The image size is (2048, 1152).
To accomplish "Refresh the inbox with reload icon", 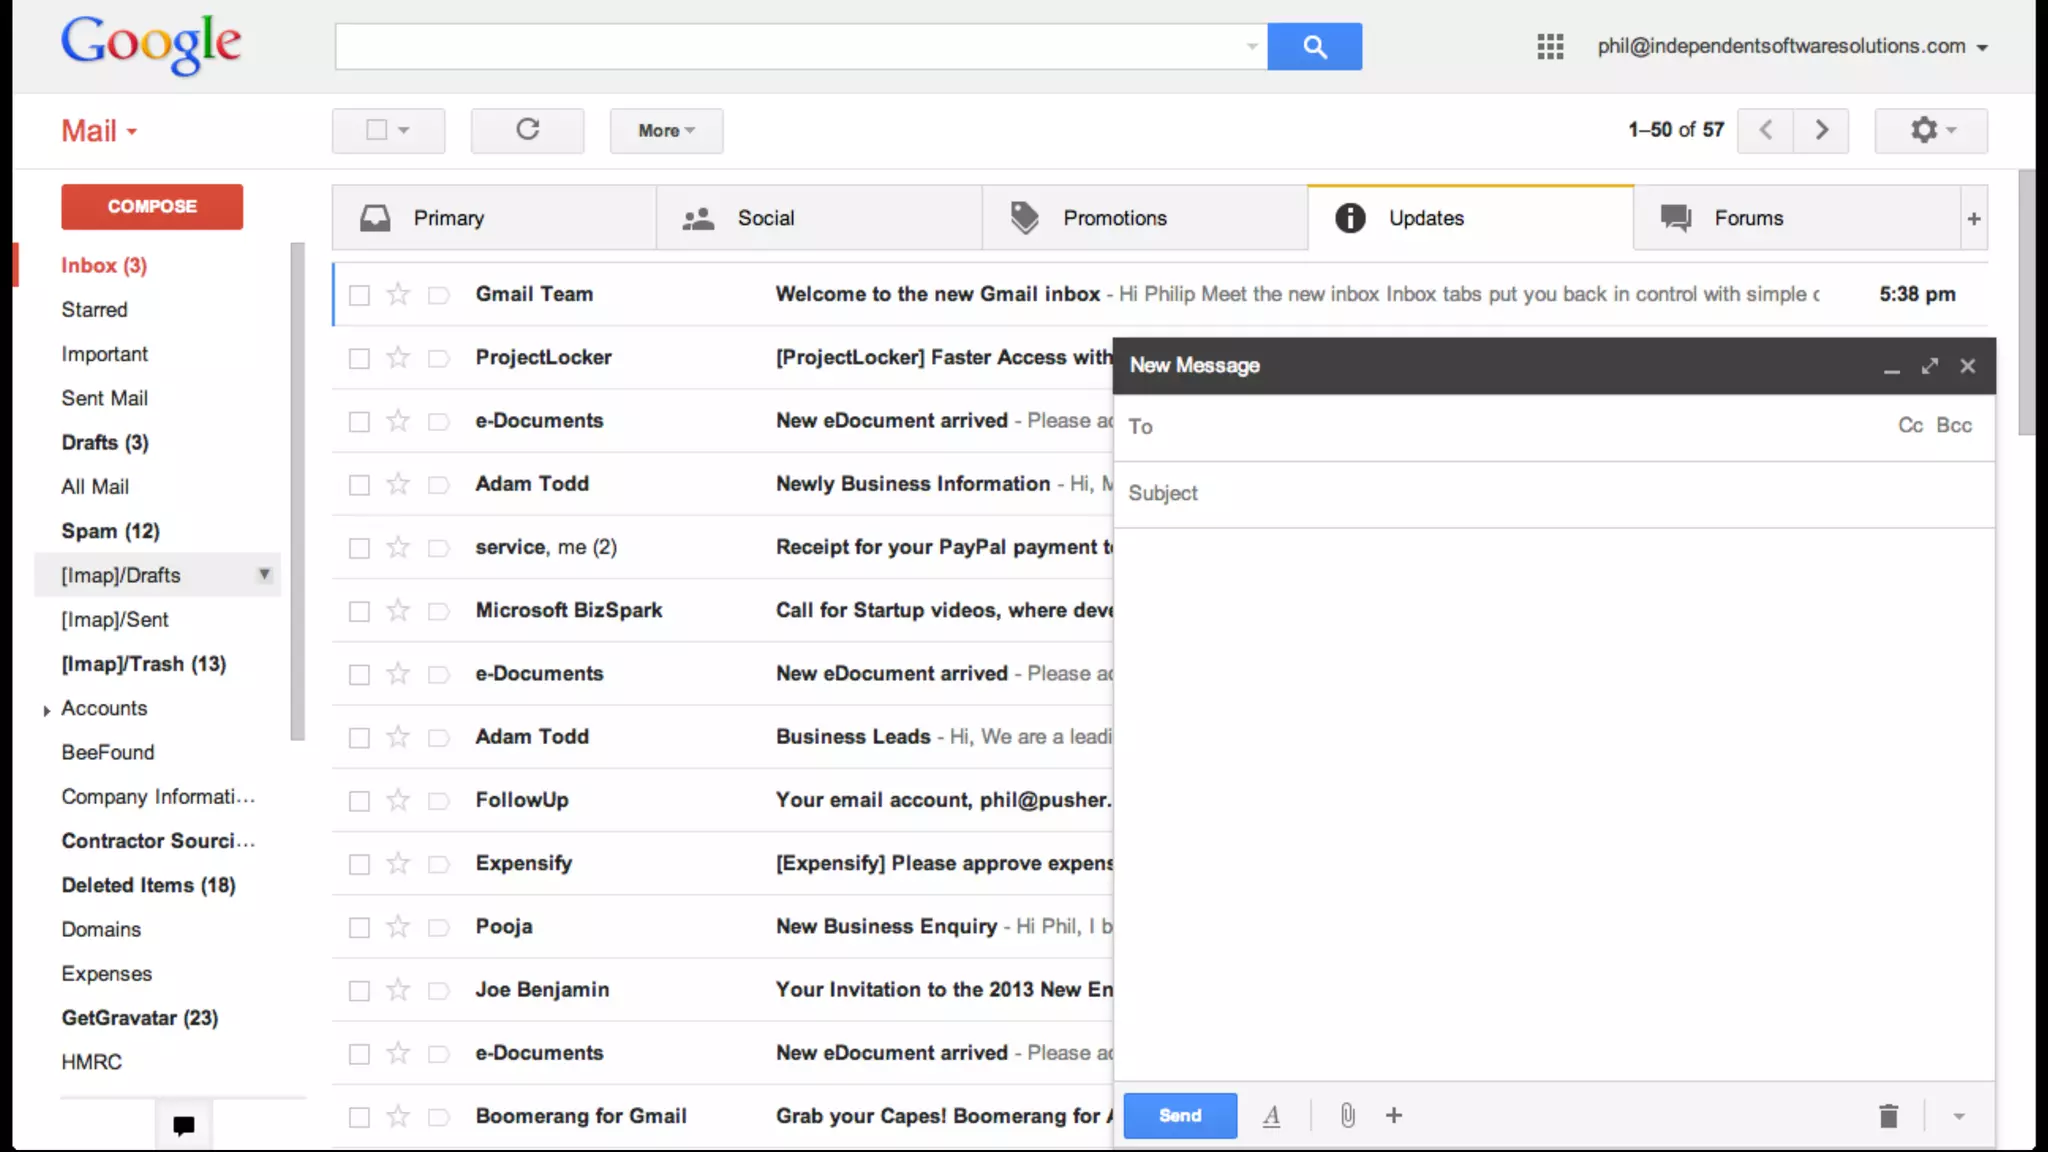I will [527, 130].
